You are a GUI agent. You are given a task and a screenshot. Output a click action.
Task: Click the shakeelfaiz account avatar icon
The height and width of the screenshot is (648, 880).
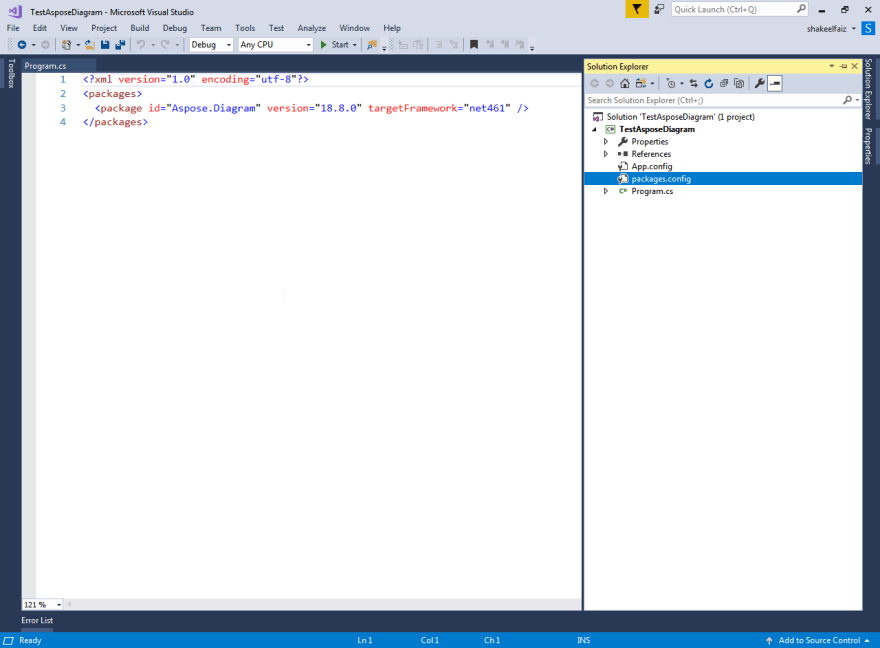(868, 28)
